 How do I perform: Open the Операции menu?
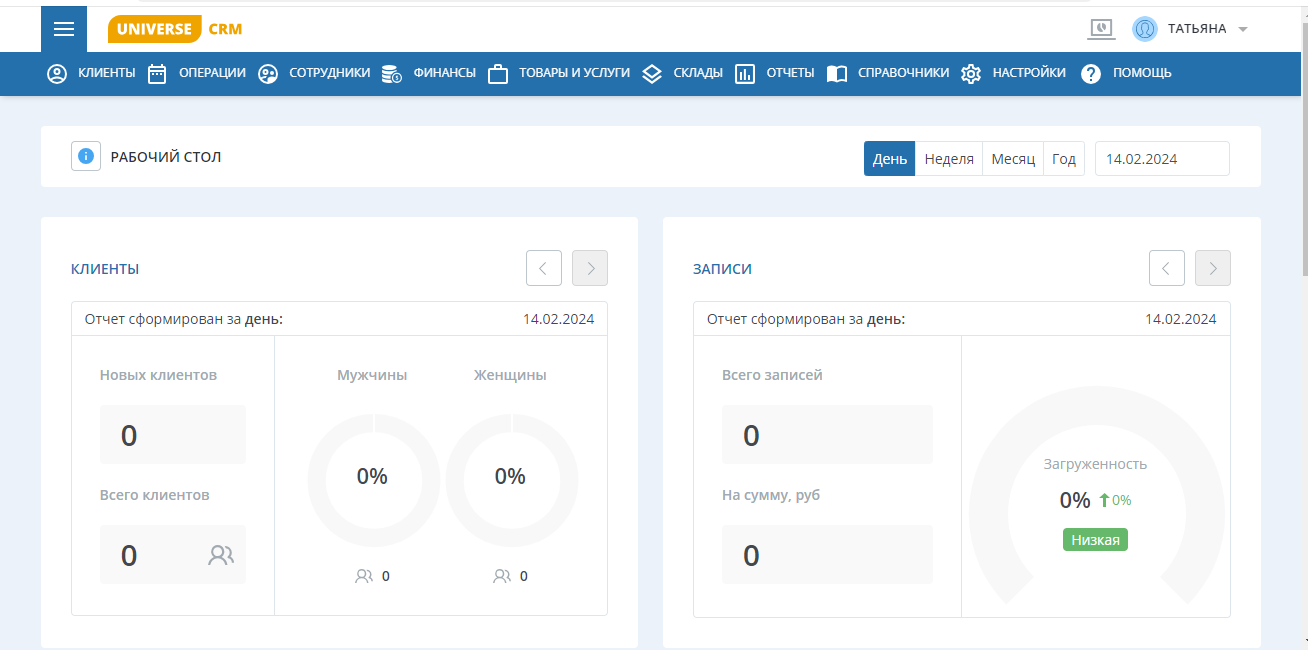(x=157, y=72)
